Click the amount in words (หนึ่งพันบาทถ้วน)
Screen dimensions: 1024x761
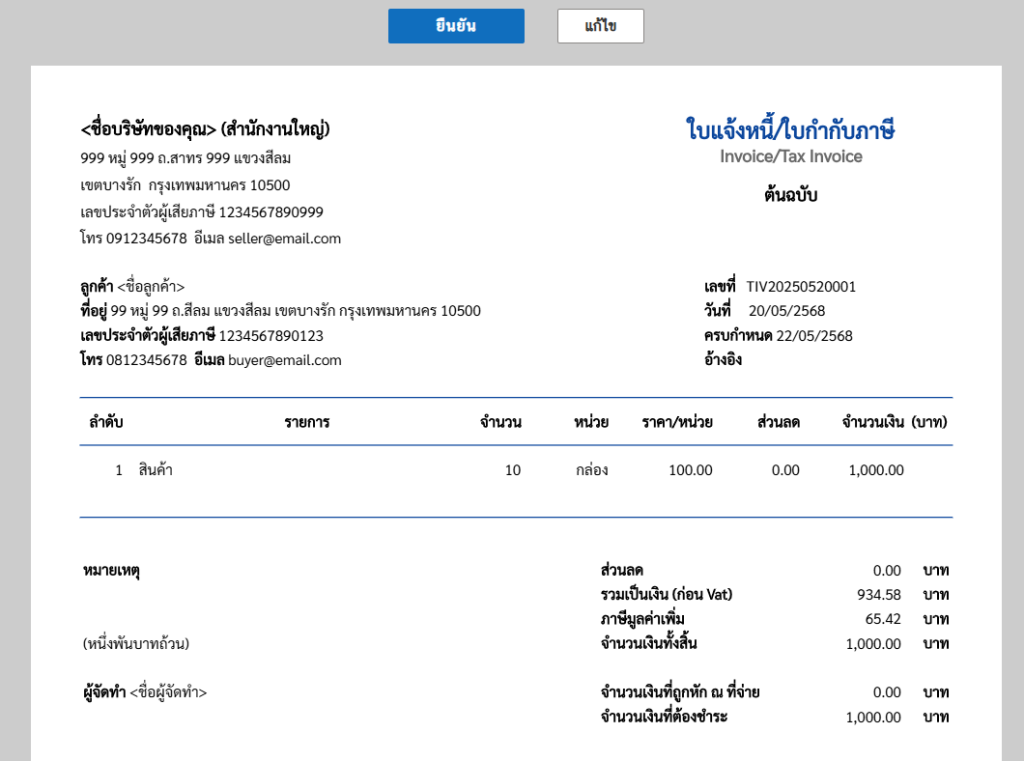tap(136, 644)
